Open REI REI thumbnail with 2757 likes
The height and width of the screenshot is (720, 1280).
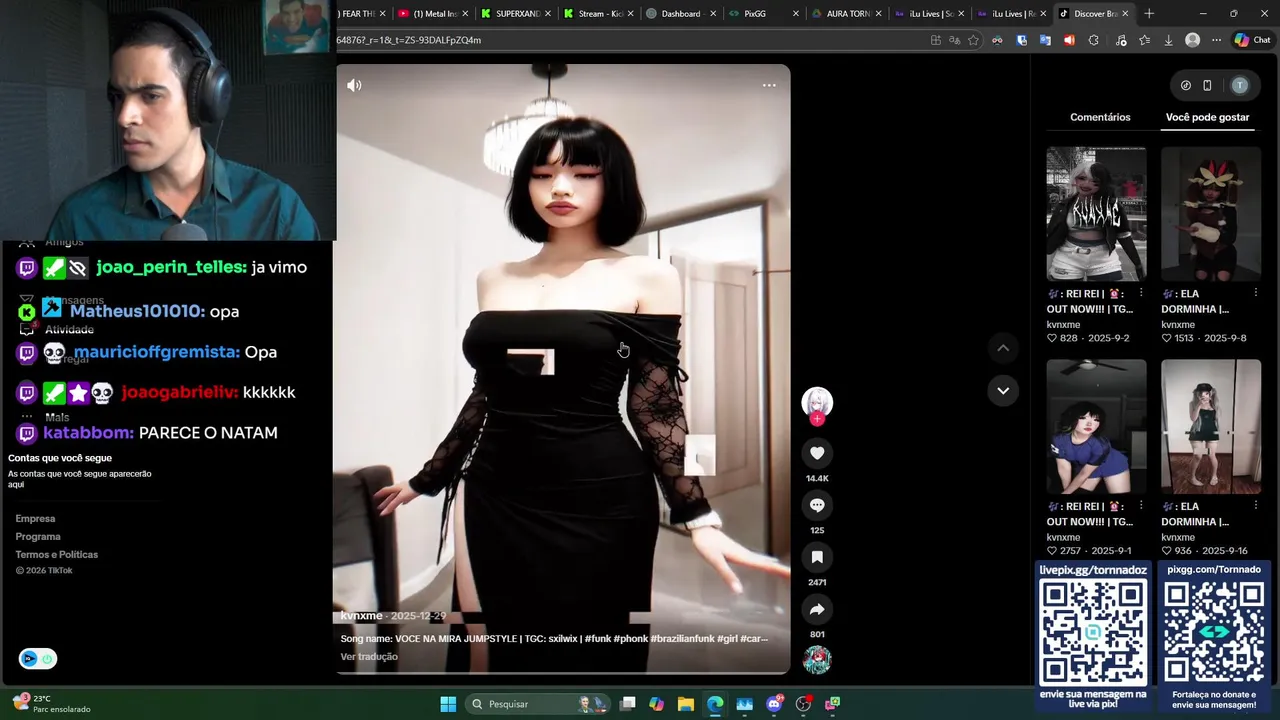pyautogui.click(x=1096, y=427)
